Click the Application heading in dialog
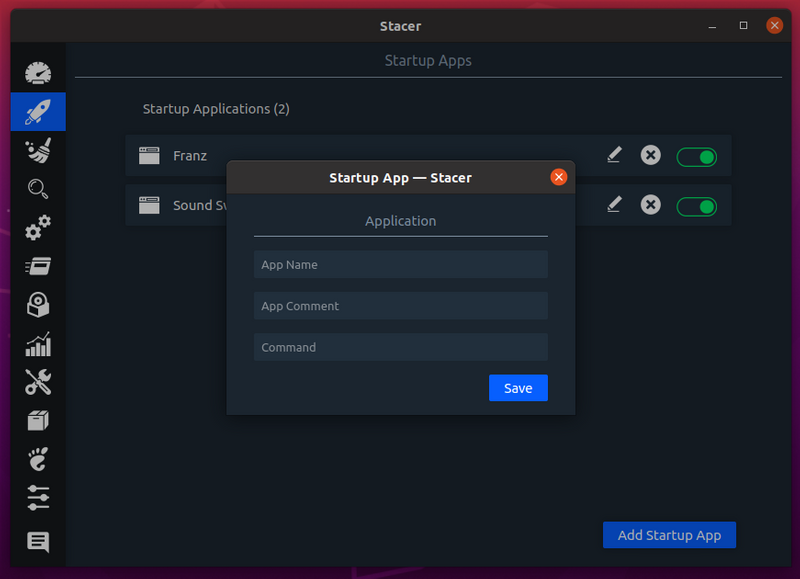This screenshot has width=800, height=579. coord(401,221)
